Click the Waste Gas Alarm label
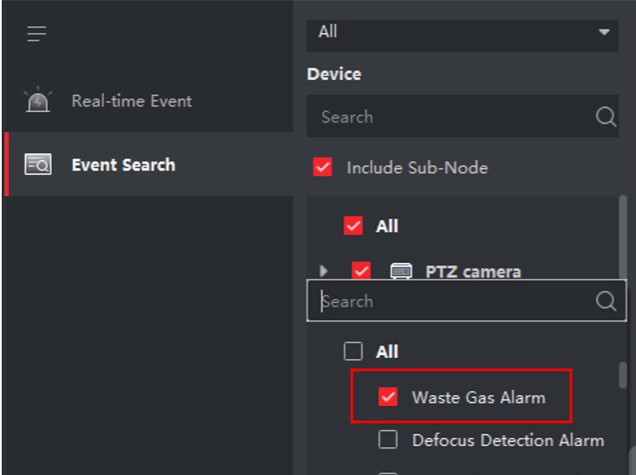The width and height of the screenshot is (636, 475). pyautogui.click(x=478, y=397)
